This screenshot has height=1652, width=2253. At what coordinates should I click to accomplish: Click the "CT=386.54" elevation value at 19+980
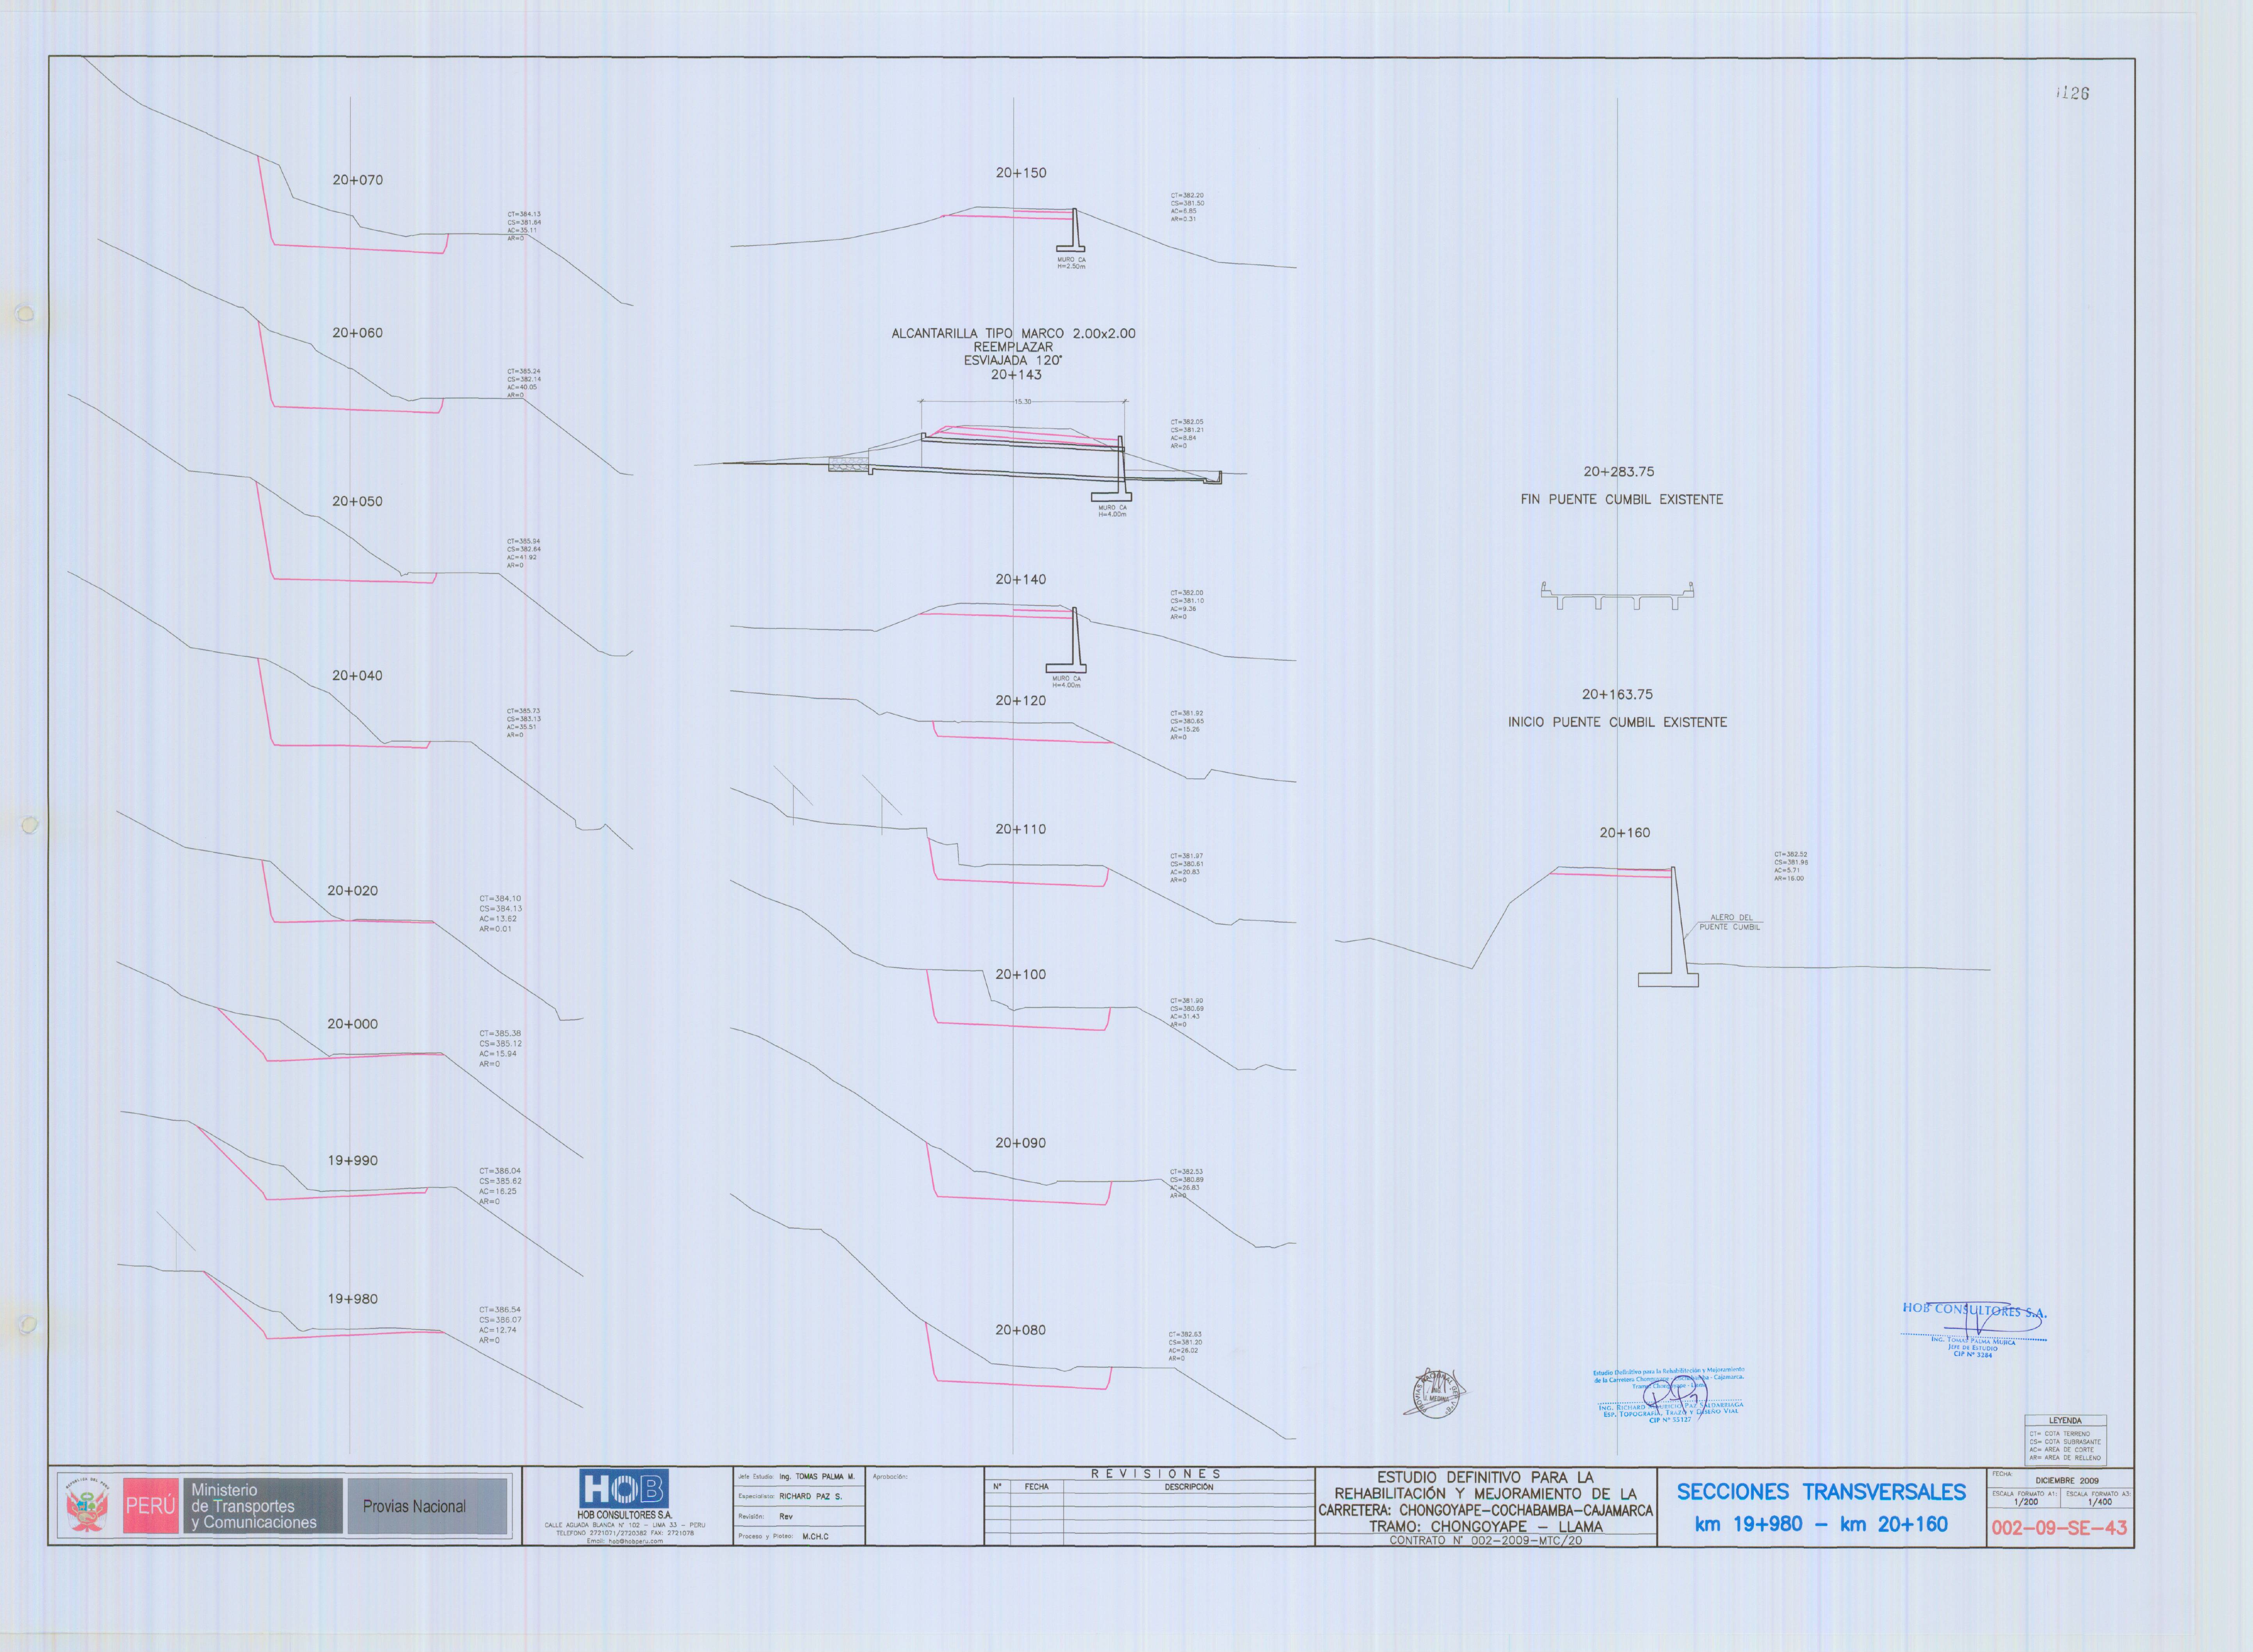point(500,1310)
